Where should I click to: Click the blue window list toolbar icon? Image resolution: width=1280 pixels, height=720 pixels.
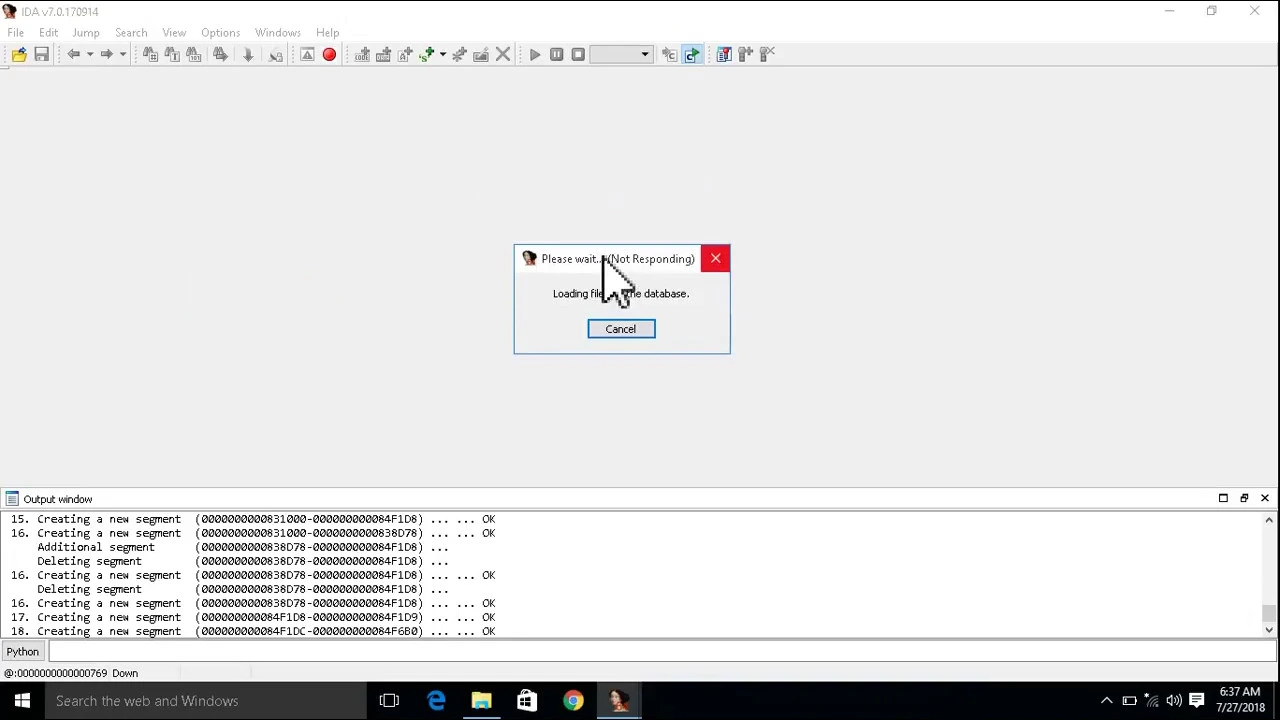click(x=724, y=55)
